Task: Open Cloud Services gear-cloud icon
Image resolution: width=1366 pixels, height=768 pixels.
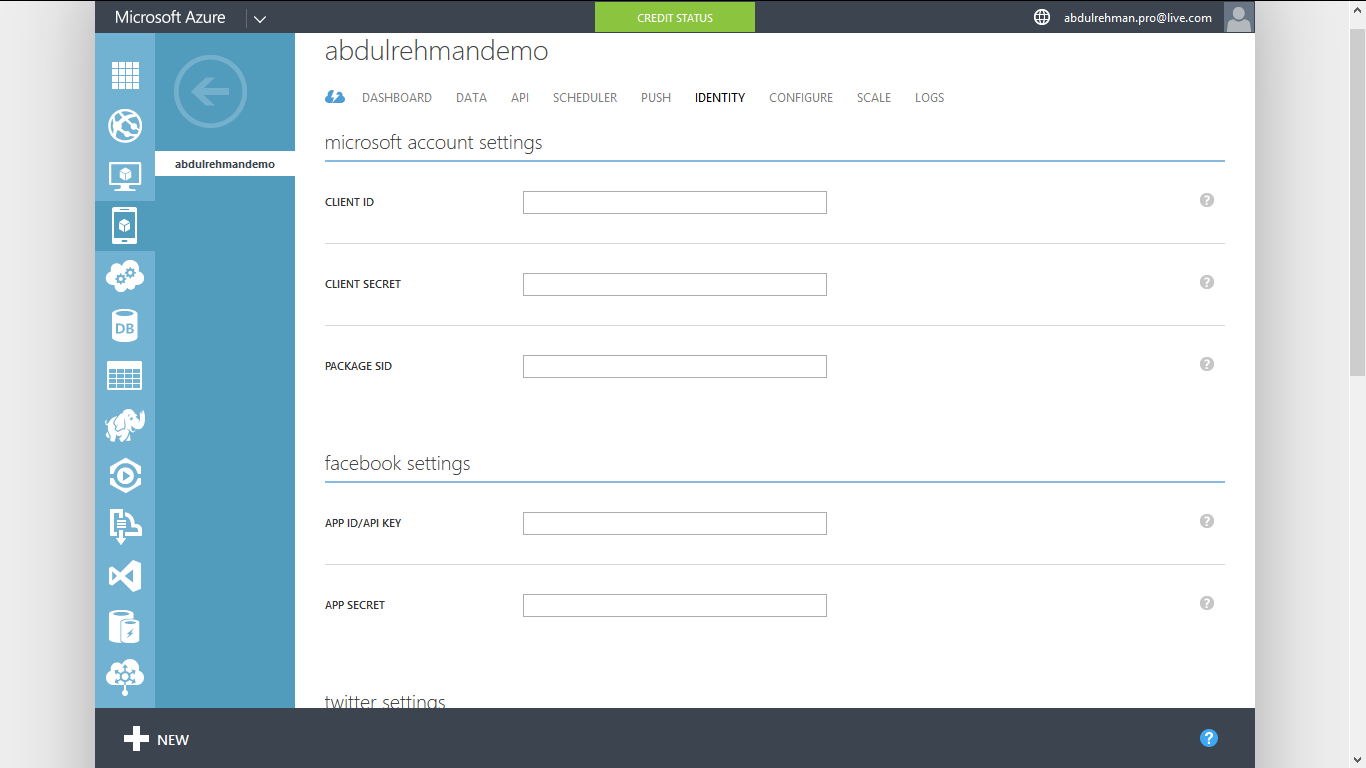Action: (125, 276)
